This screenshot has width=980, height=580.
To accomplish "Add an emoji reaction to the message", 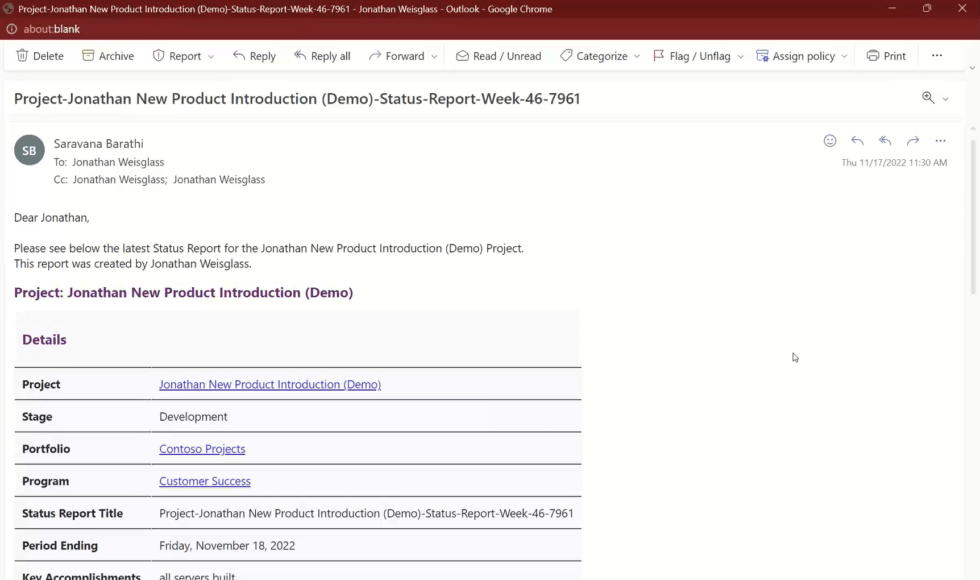I will click(x=830, y=141).
